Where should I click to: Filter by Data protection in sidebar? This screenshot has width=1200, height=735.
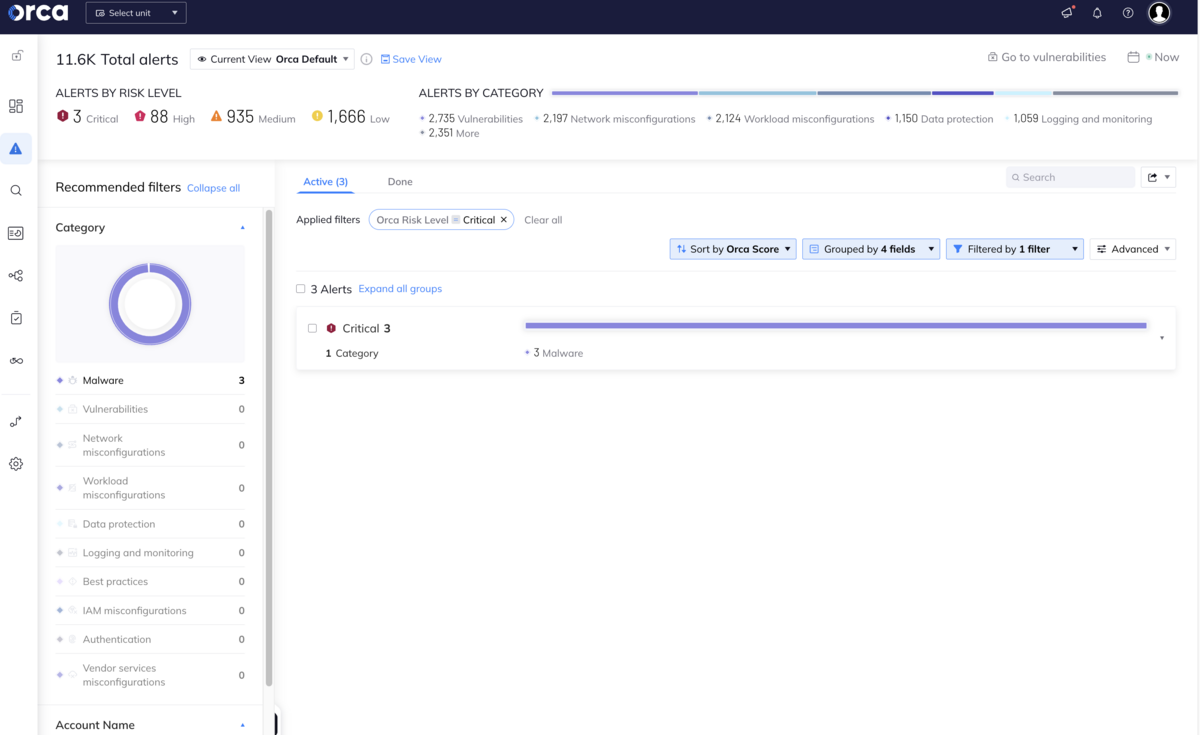pyautogui.click(x=150, y=524)
